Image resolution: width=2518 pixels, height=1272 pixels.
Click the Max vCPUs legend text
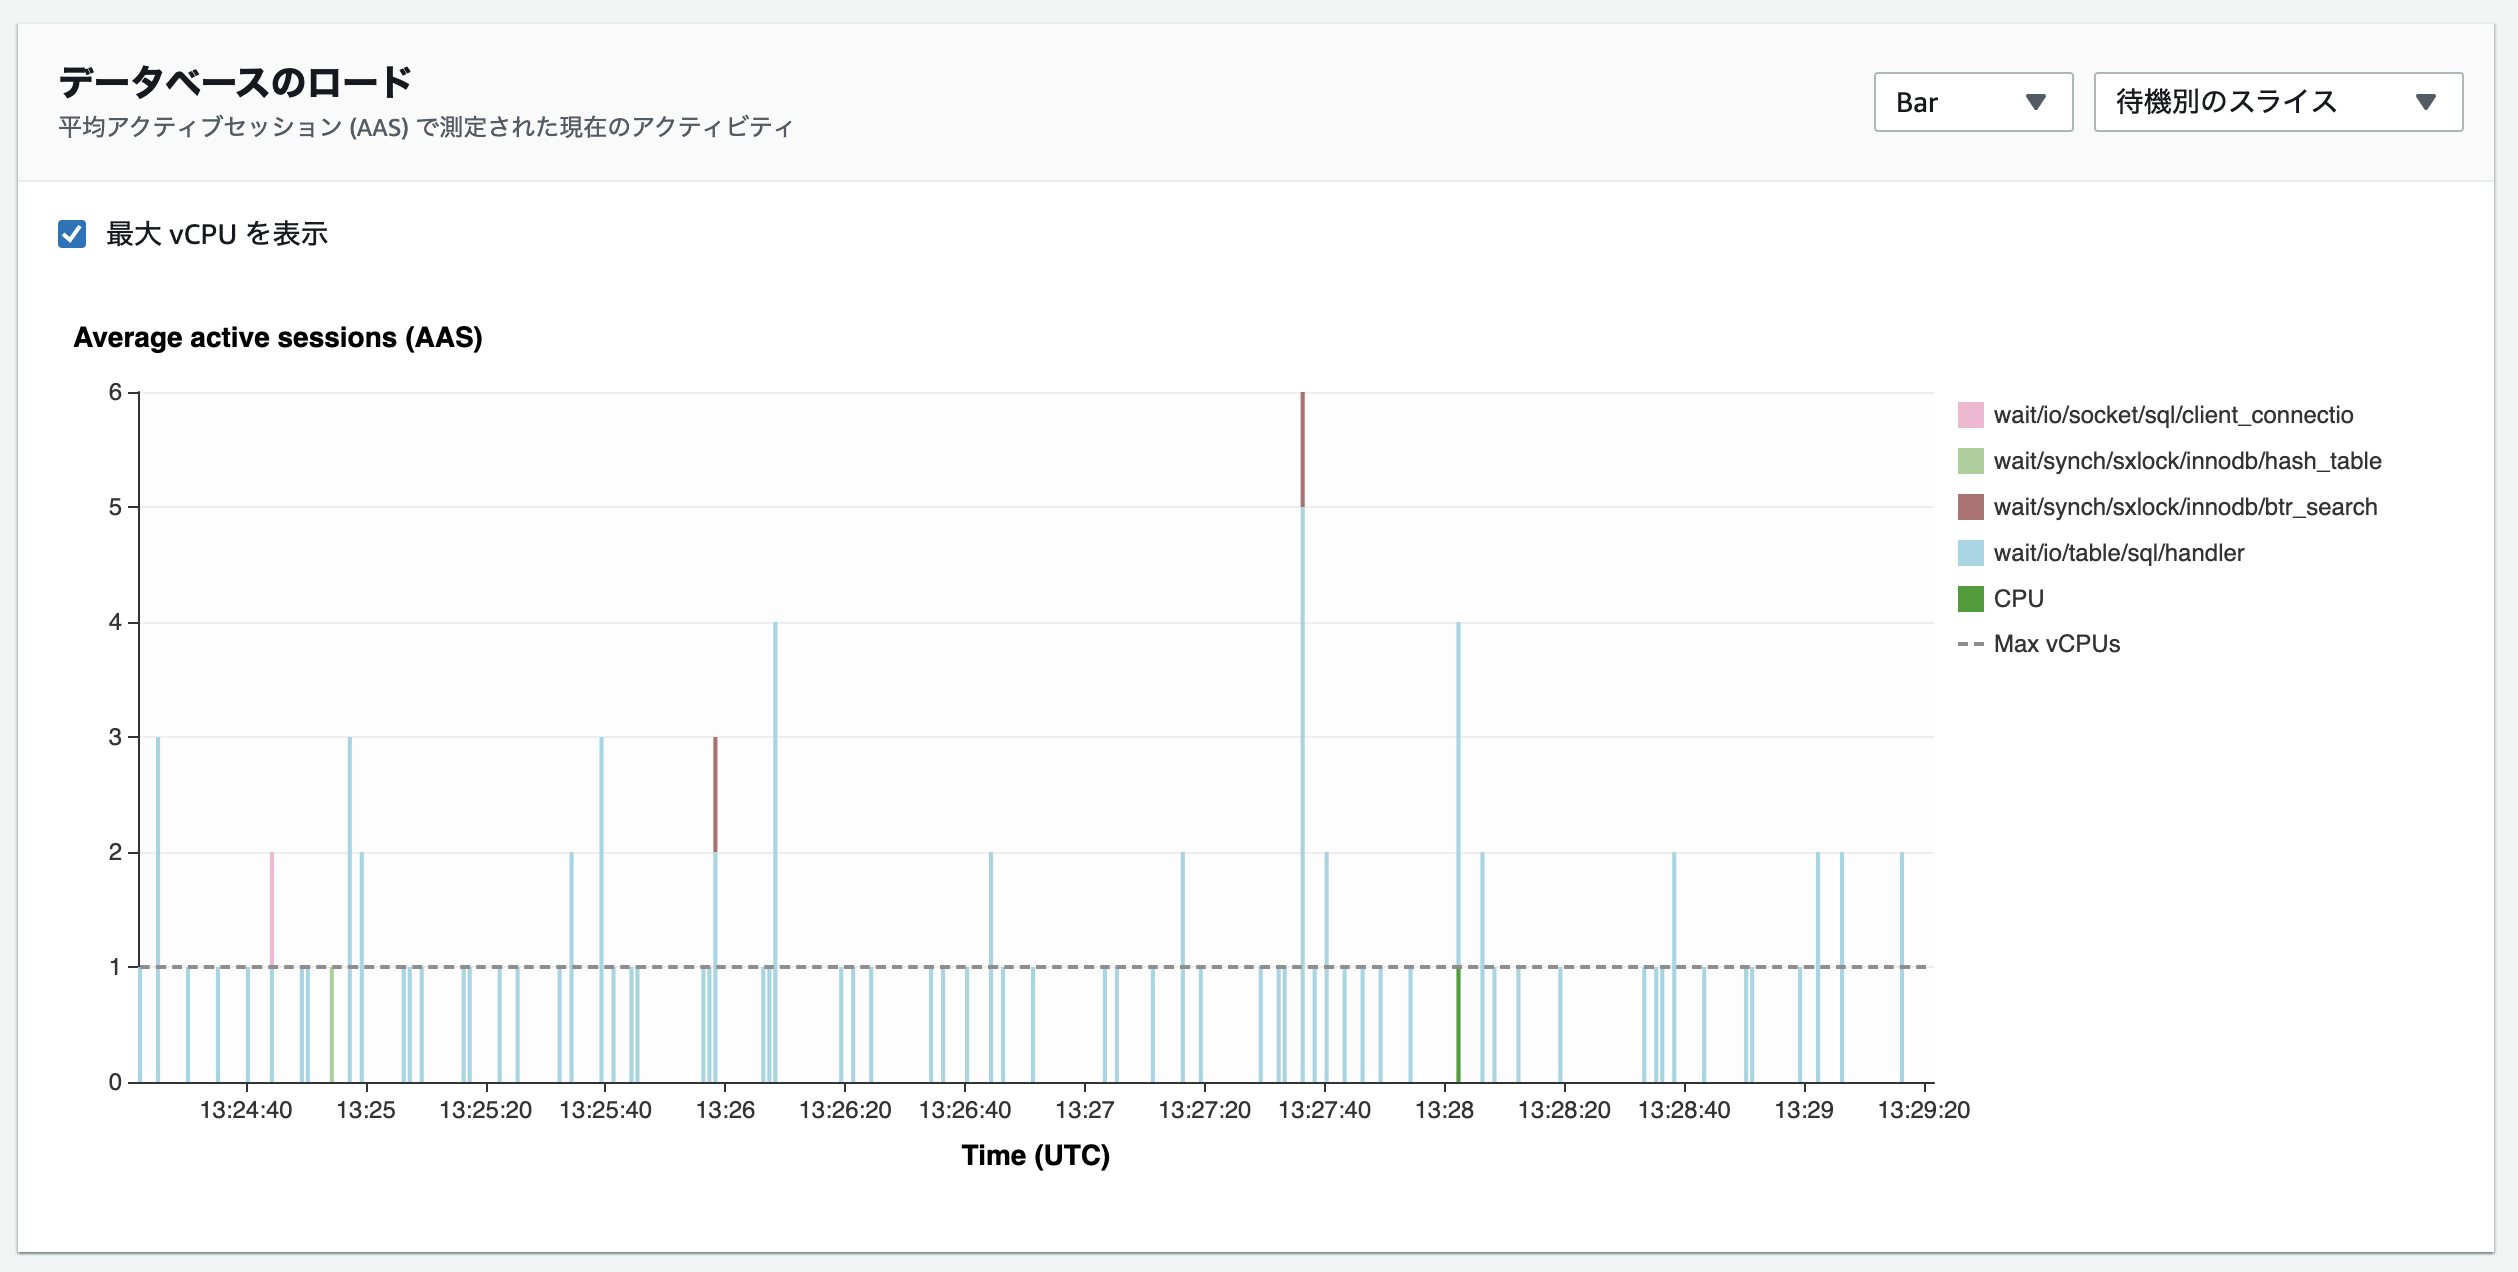point(2056,644)
